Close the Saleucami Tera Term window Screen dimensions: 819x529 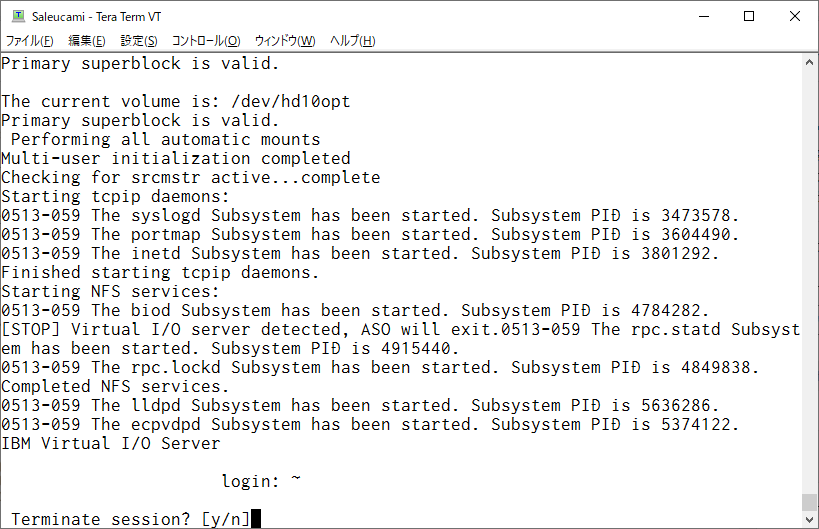click(x=794, y=16)
